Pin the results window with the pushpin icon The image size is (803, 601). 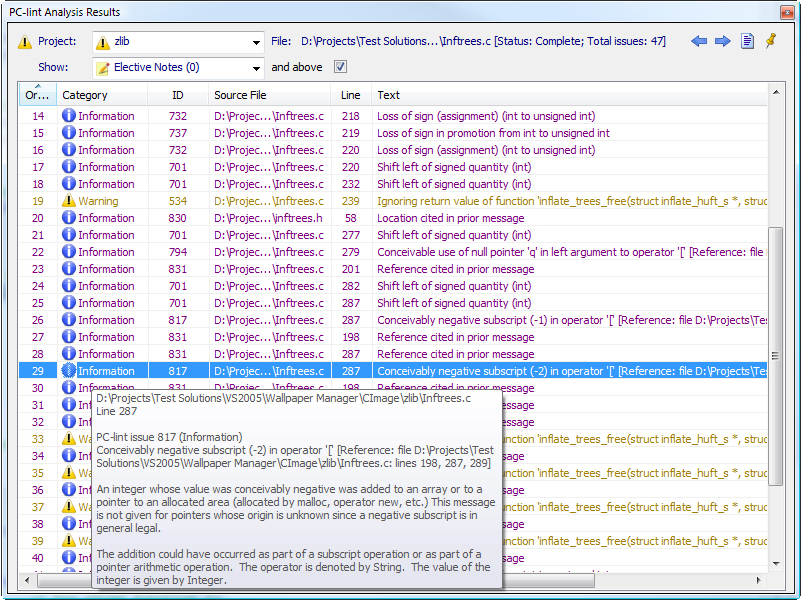(x=770, y=40)
